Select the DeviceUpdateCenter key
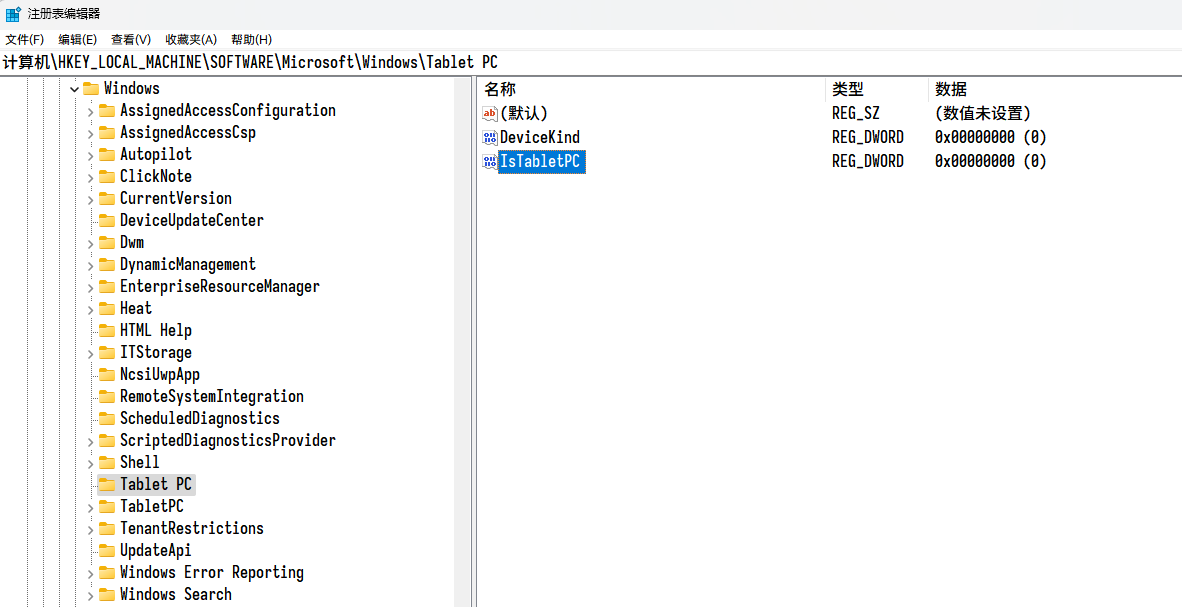 [x=191, y=221]
